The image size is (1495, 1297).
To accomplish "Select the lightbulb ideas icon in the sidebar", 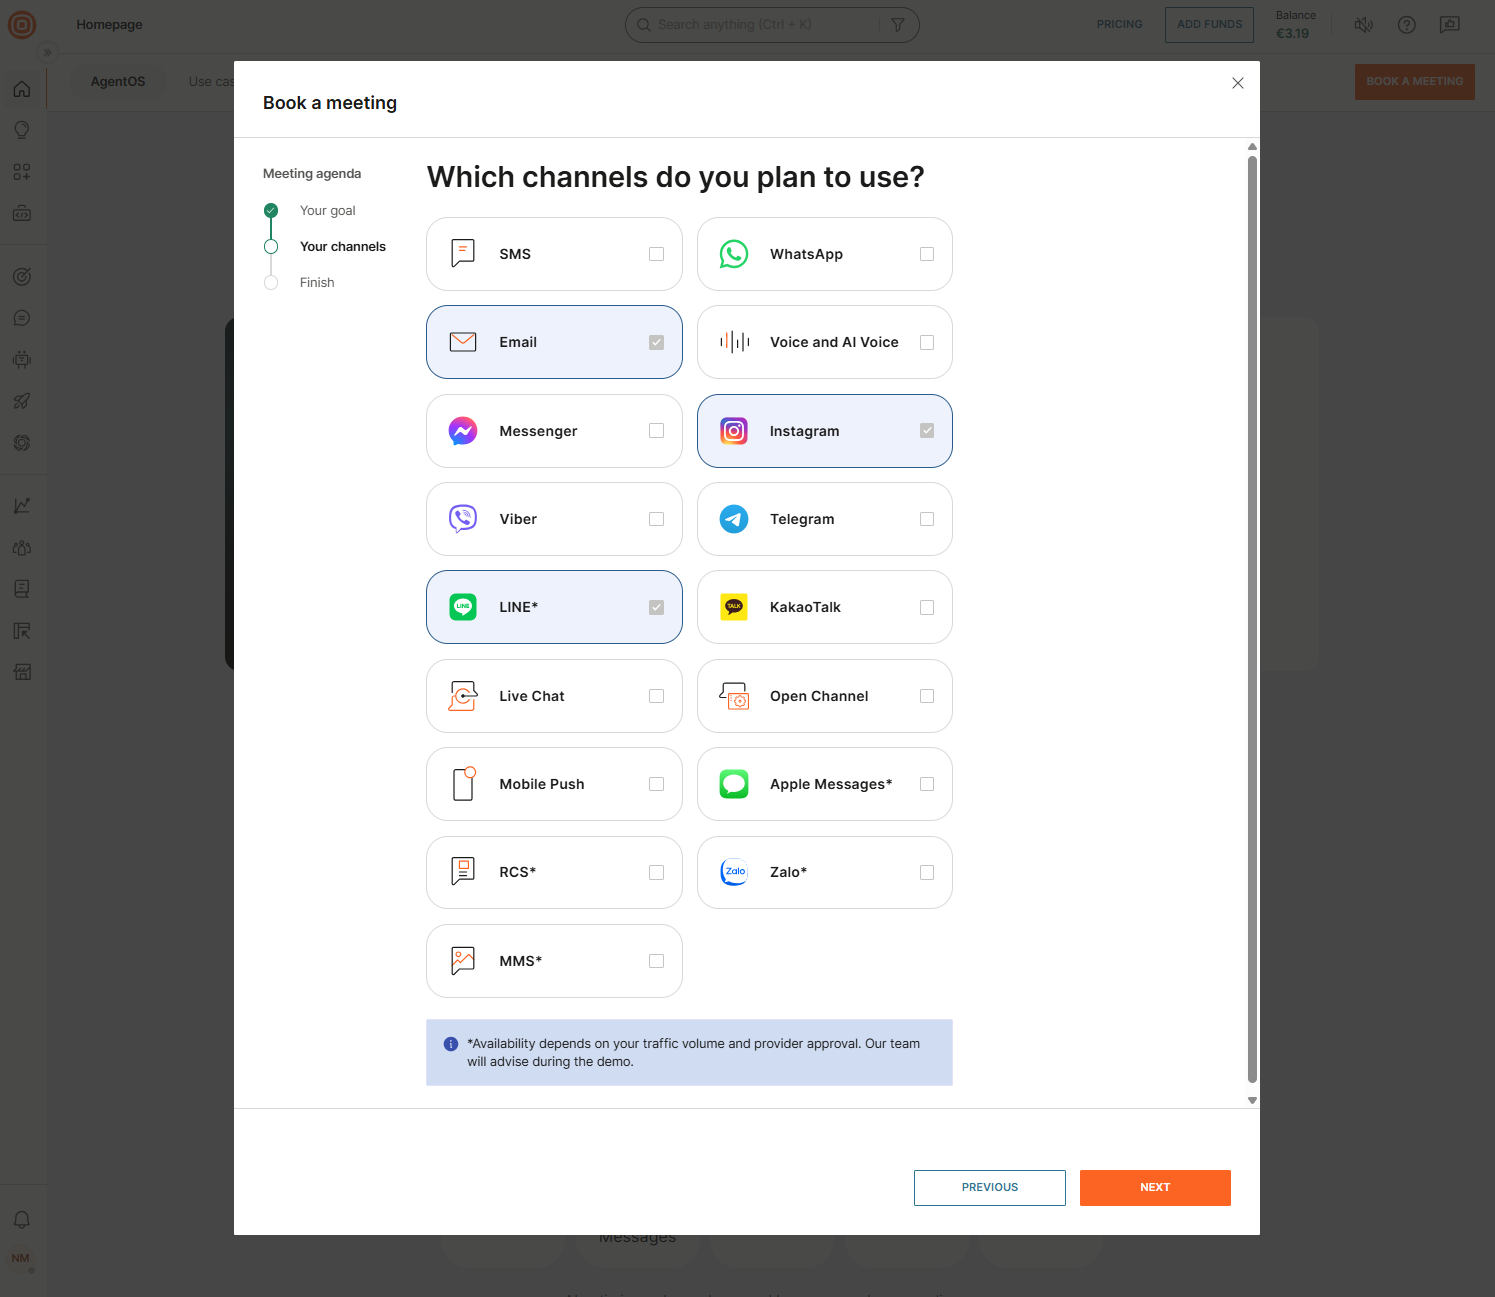I will click(22, 129).
